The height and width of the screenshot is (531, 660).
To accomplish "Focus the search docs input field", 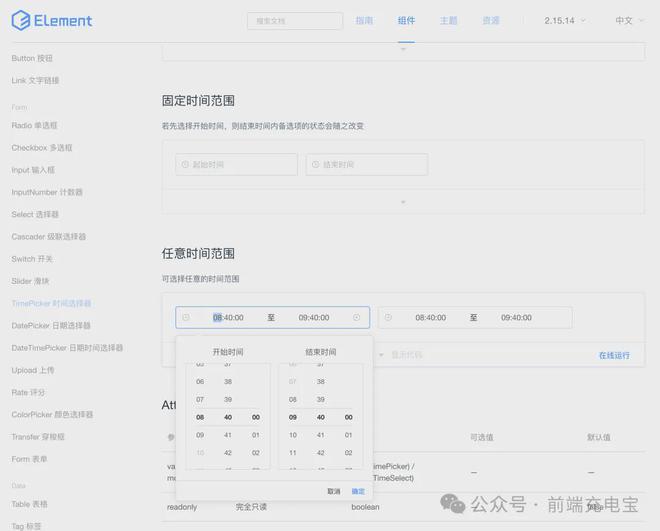I will tap(295, 21).
